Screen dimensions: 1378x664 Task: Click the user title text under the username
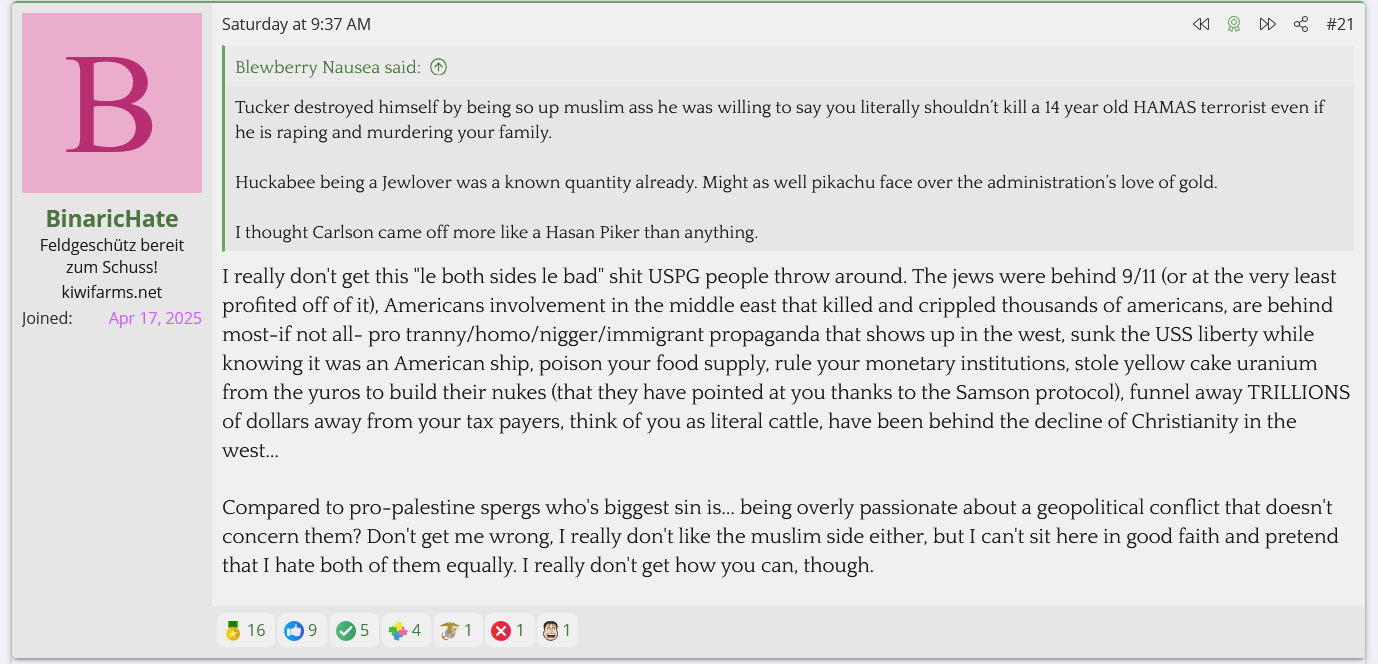tap(112, 256)
